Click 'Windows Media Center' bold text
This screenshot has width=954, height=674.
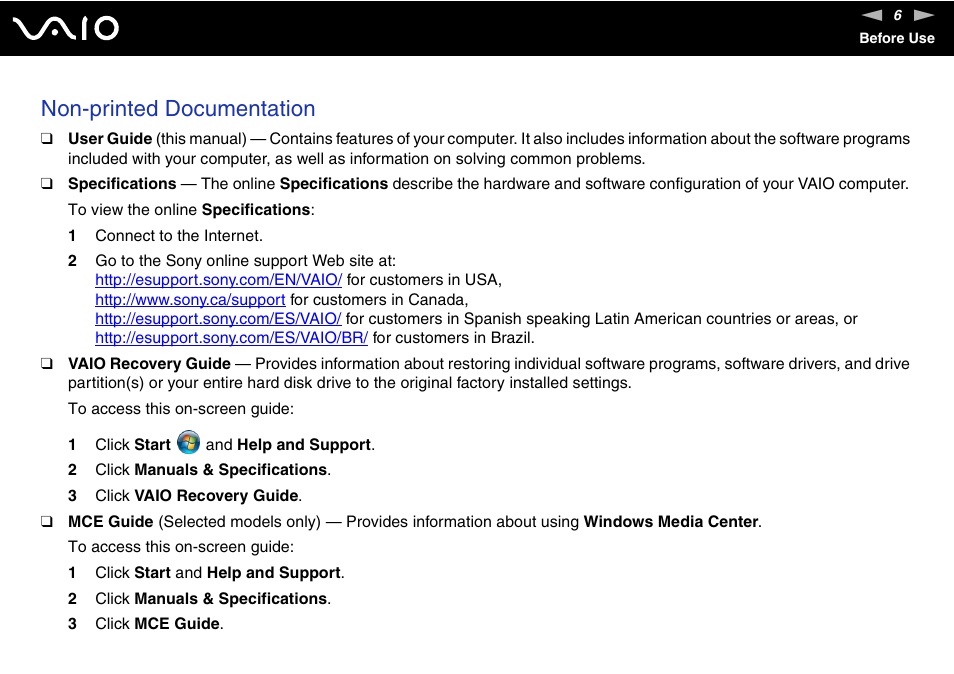671,522
